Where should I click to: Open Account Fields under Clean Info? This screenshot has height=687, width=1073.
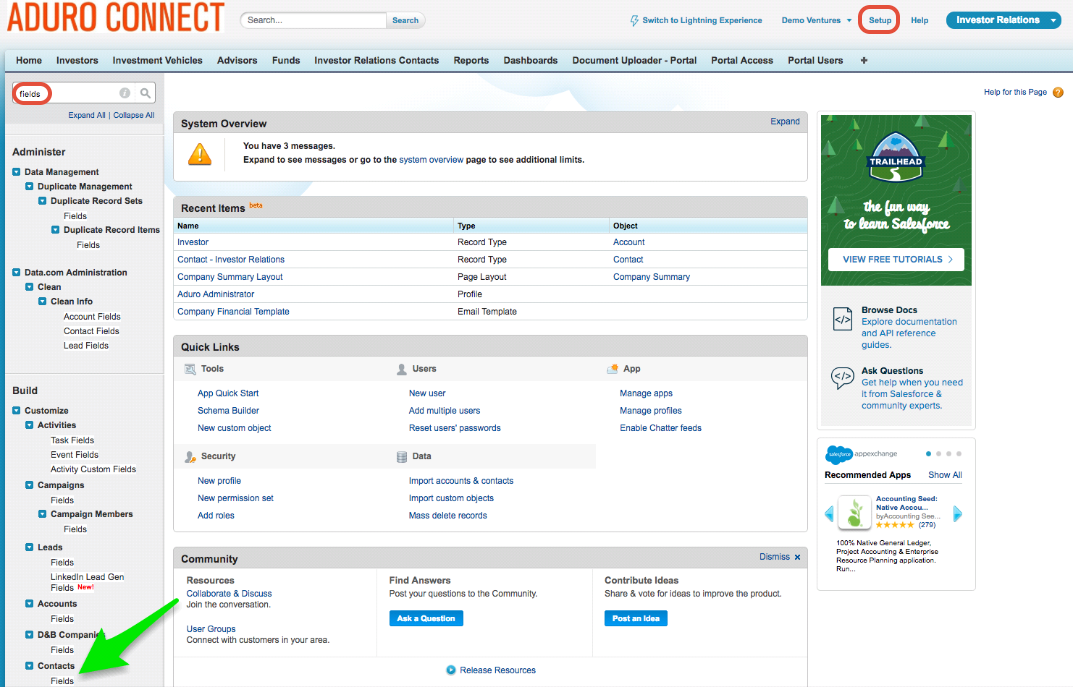92,317
